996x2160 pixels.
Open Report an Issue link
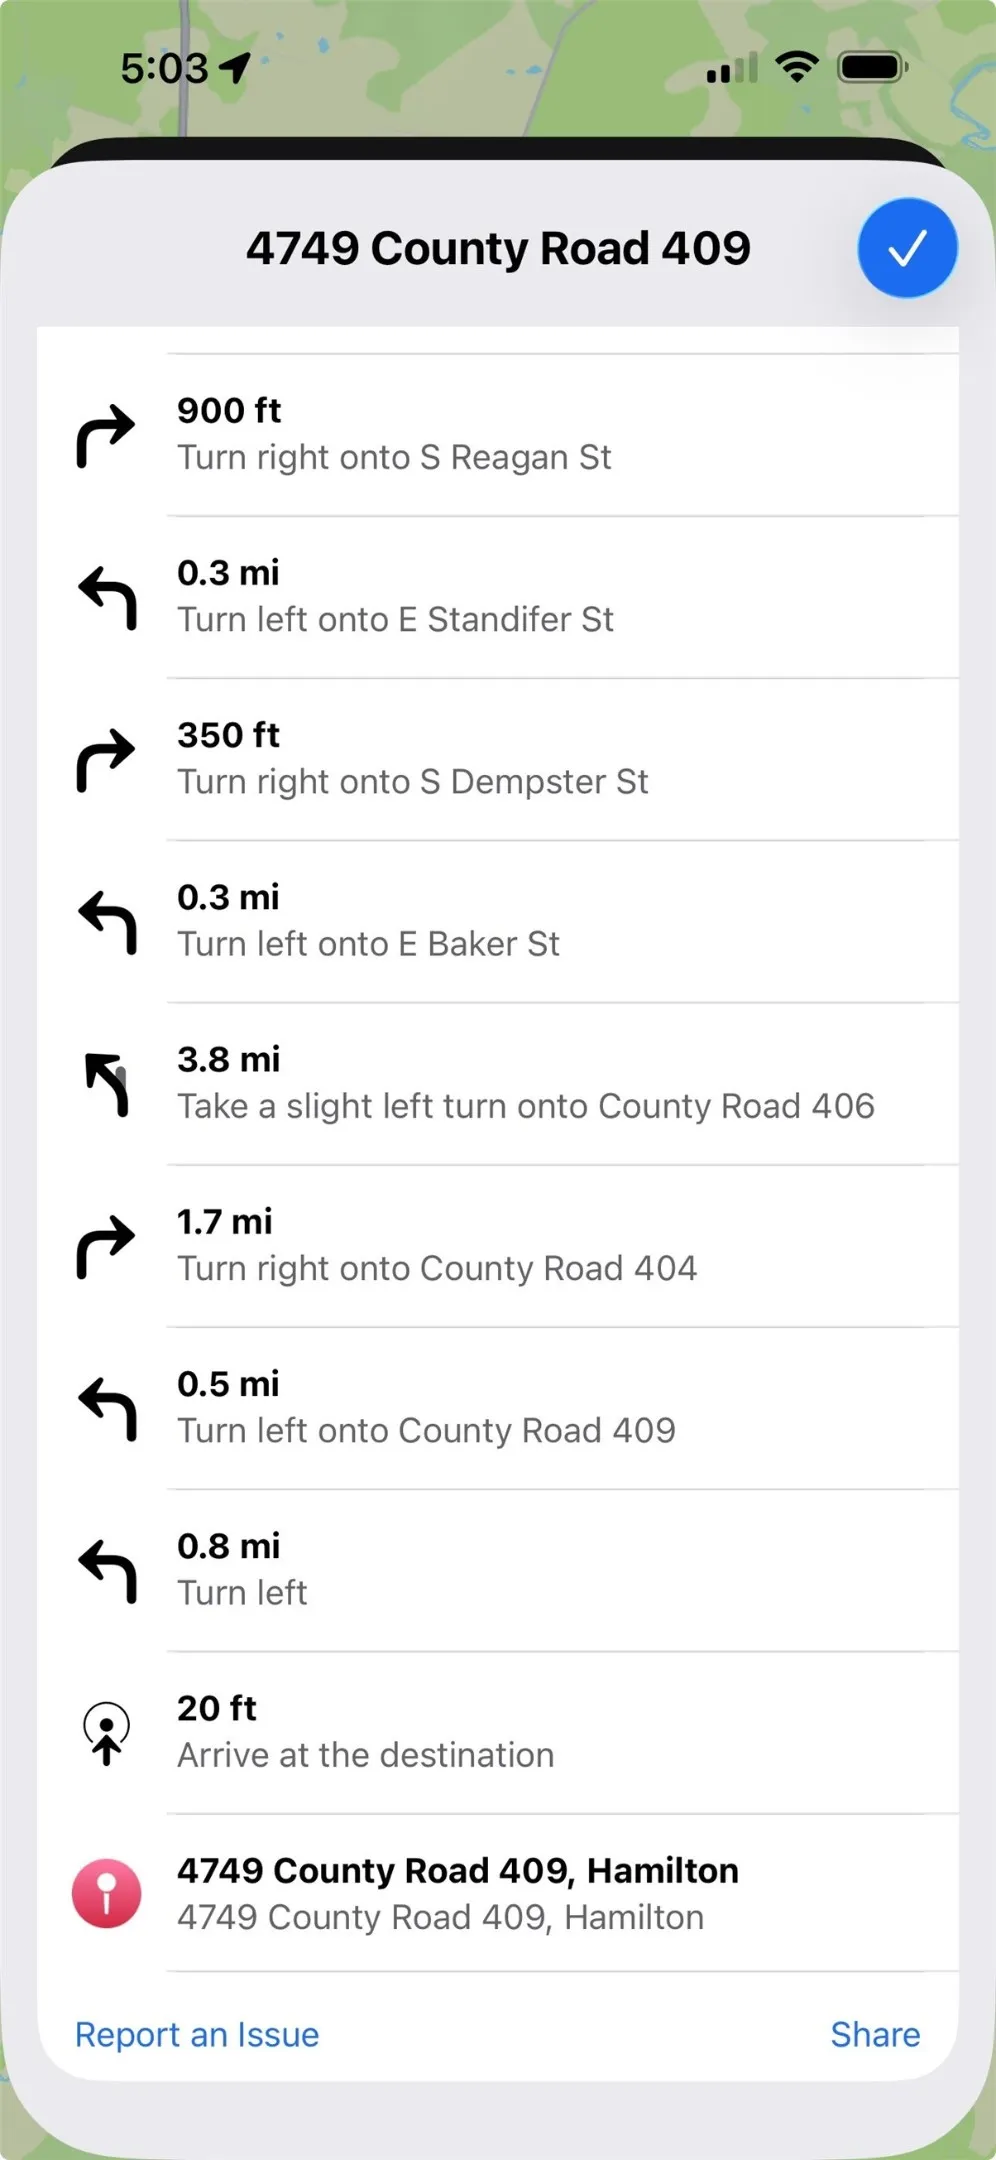coord(197,2034)
